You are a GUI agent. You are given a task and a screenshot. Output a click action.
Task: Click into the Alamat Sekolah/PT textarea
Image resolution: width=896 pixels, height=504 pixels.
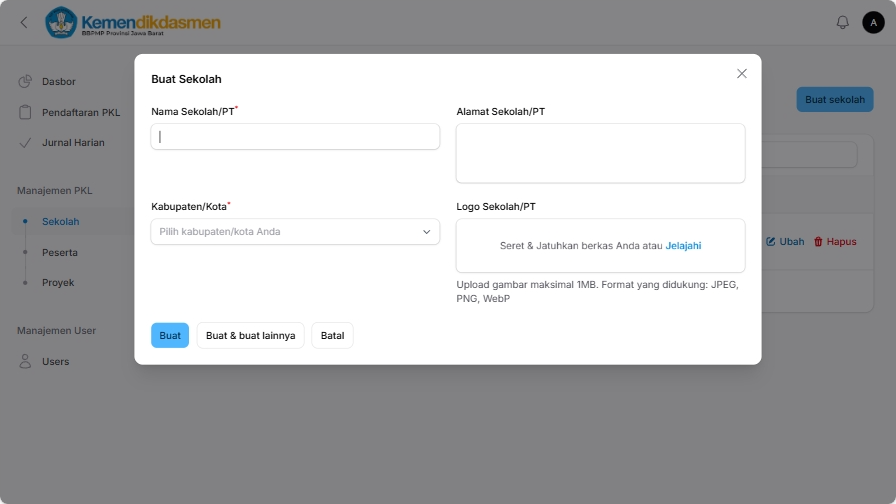600,153
